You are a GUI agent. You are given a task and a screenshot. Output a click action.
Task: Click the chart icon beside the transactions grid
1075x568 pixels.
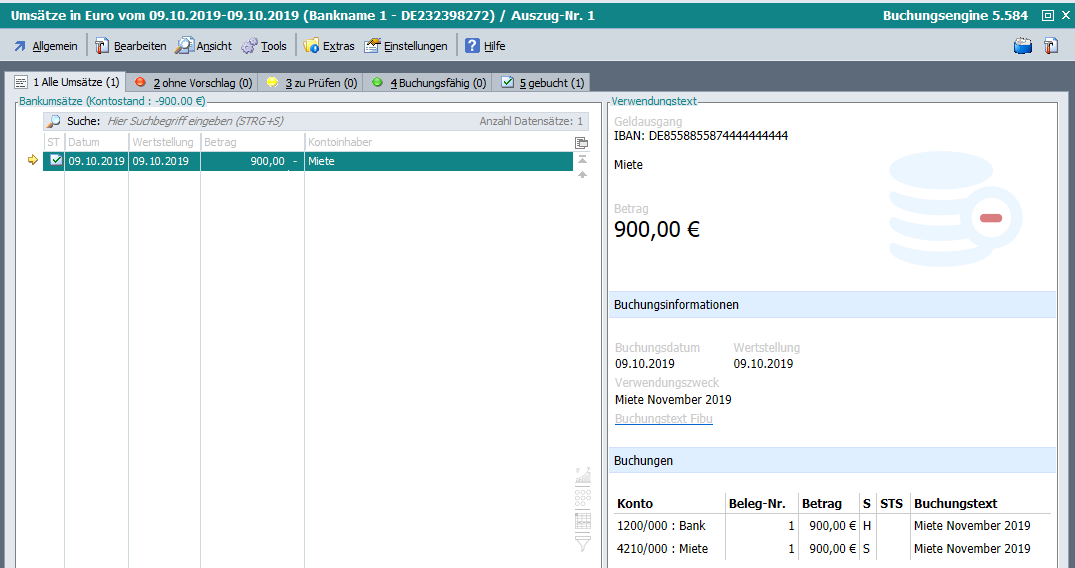(x=583, y=474)
